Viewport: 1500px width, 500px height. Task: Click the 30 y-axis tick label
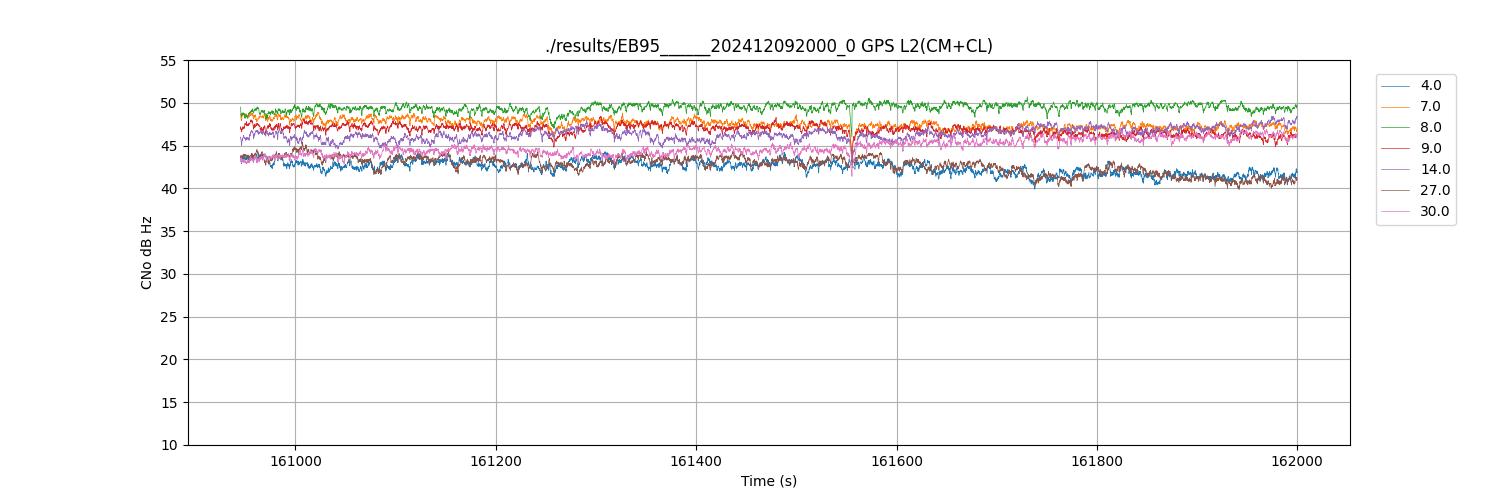[x=168, y=275]
